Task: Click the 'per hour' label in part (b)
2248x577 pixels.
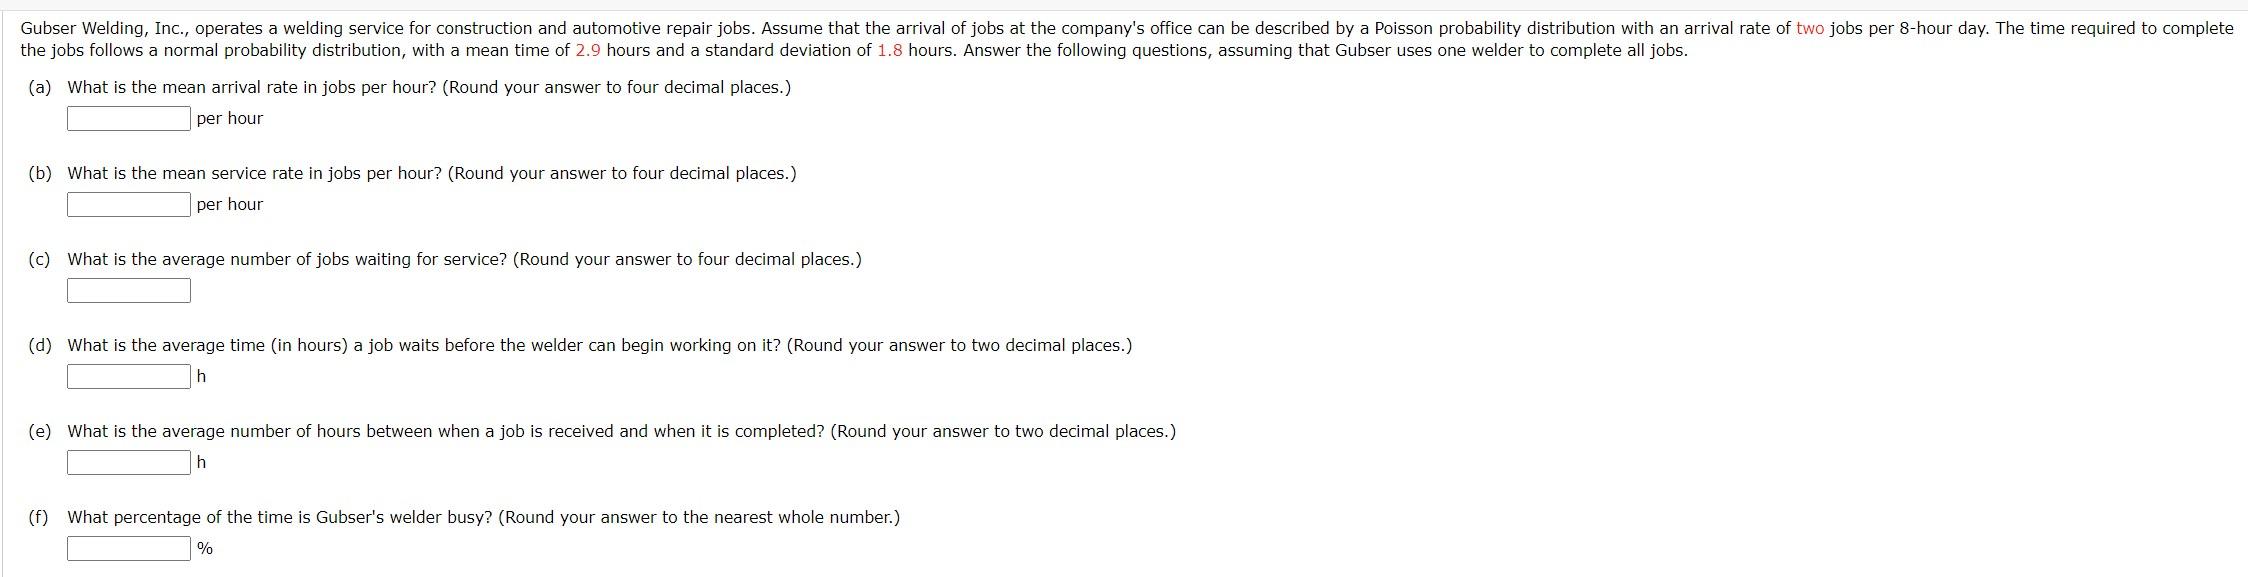Action: (x=229, y=204)
